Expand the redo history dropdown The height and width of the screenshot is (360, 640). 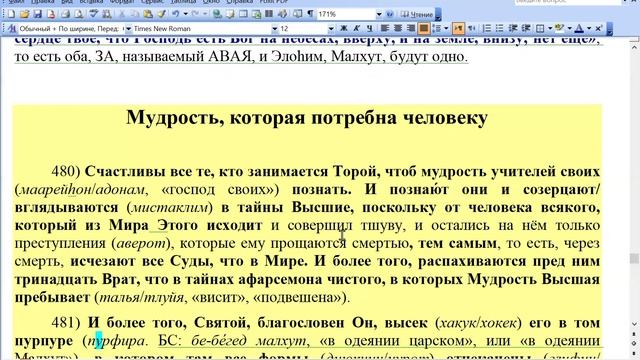(205, 14)
